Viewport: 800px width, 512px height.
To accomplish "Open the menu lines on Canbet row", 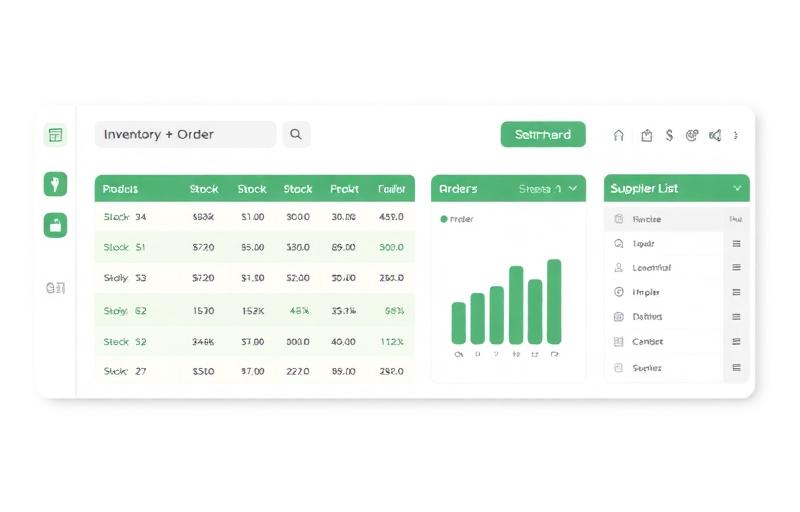I will [x=736, y=342].
